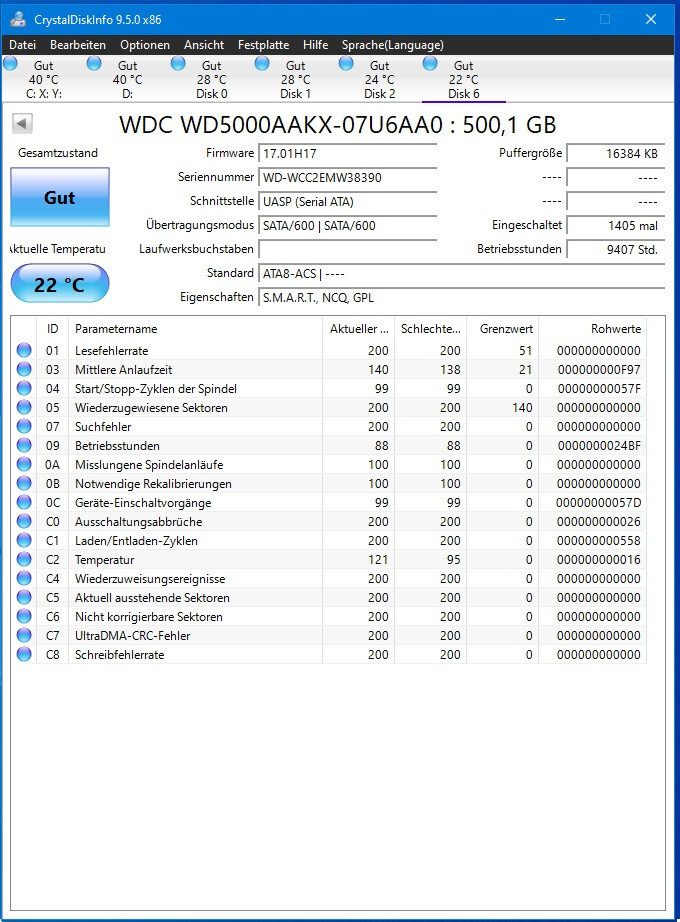Screen dimensions: 680x922
Task: Click status icon of Notwendige Rekalibrierungen
Action: pyautogui.click(x=24, y=483)
